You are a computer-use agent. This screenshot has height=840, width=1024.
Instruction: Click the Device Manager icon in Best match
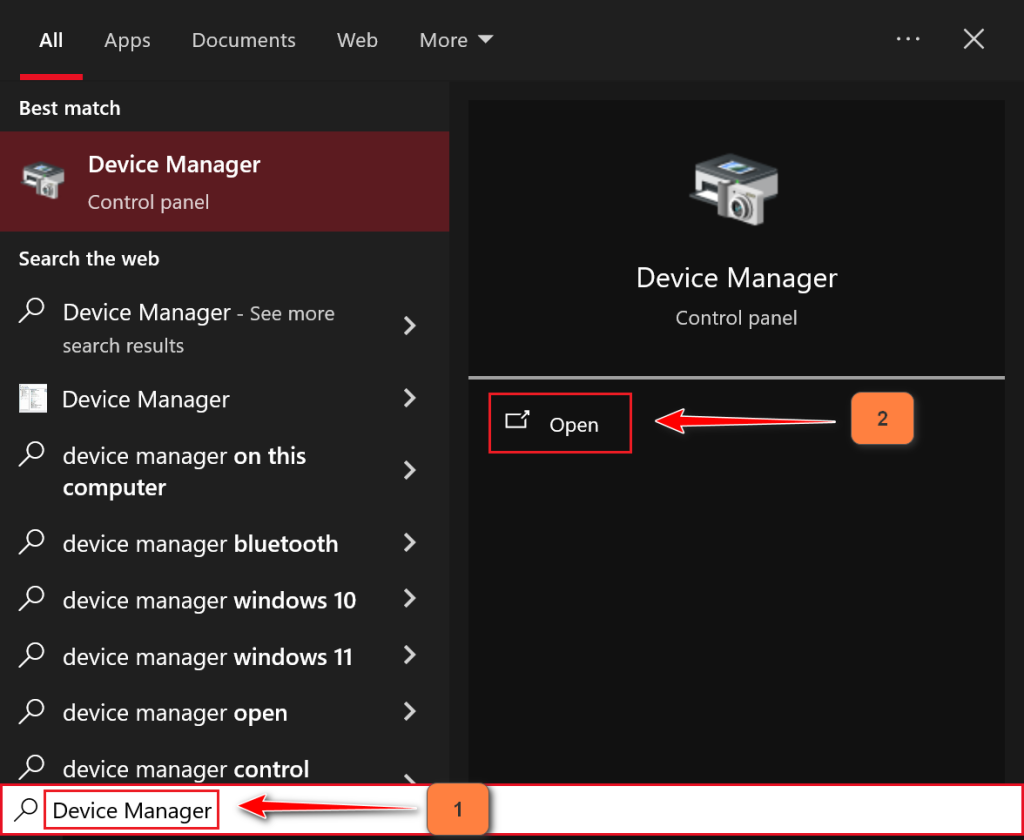tap(43, 181)
